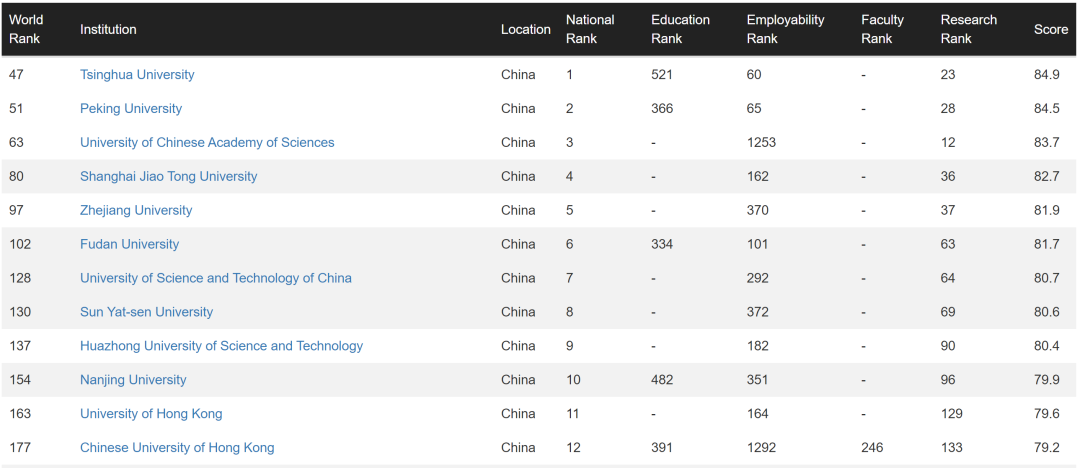Click the National Rank column header
This screenshot has height=468, width=1080.
[590, 29]
